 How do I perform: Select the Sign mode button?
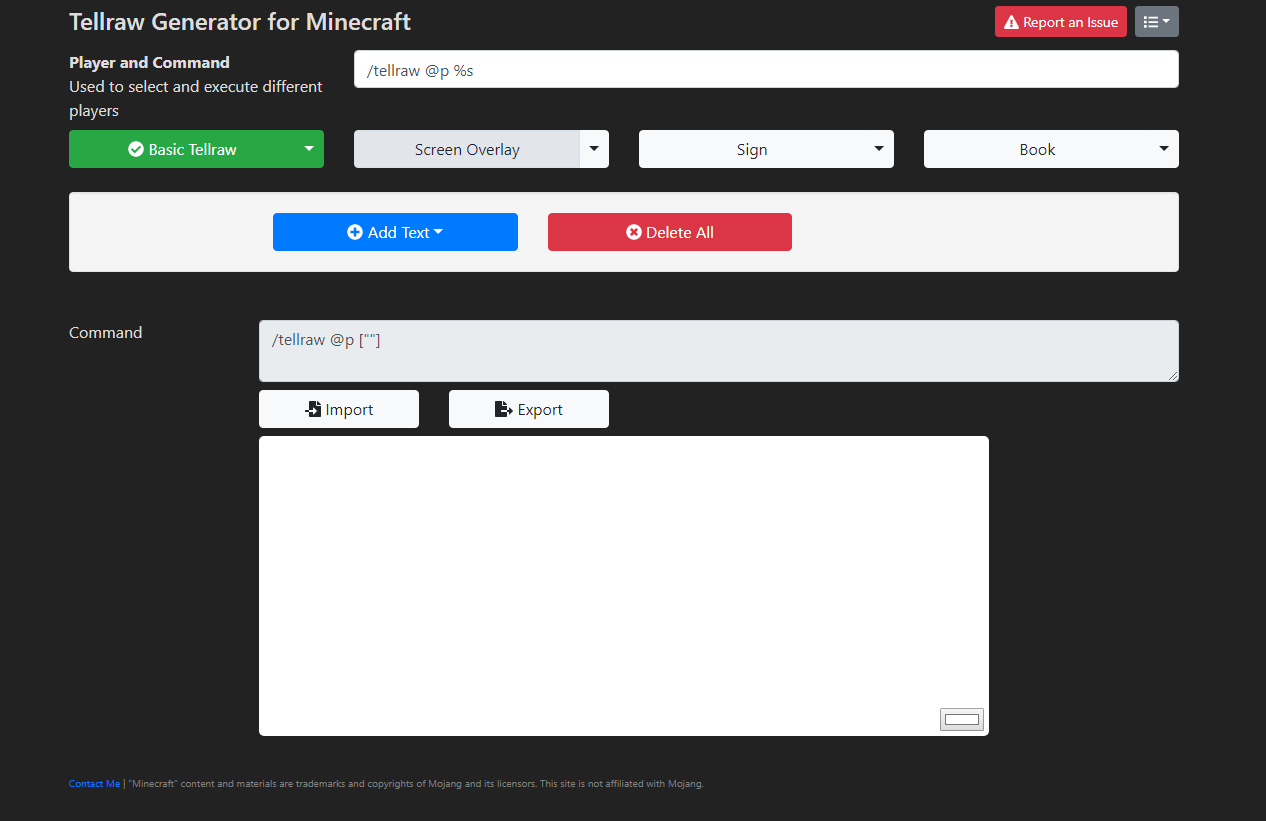(x=751, y=149)
